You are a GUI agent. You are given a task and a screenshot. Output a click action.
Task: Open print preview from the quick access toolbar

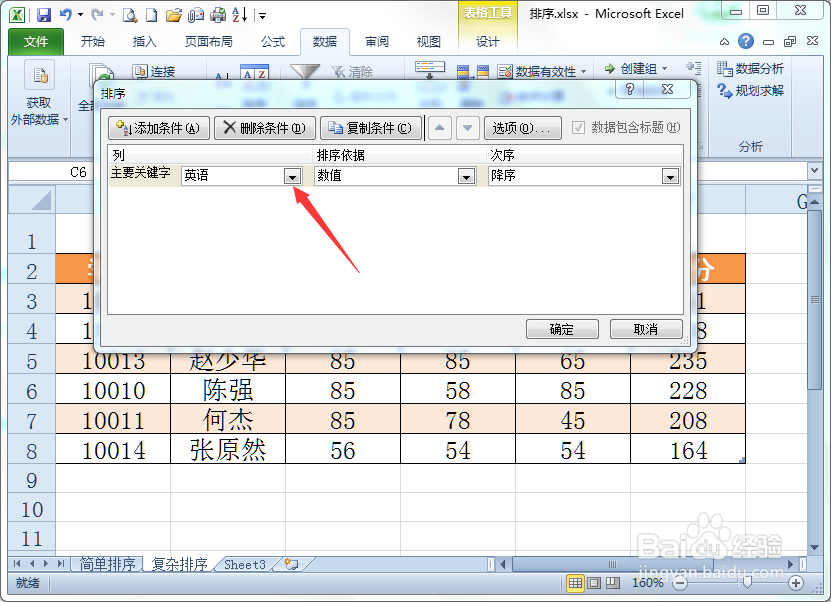(130, 15)
